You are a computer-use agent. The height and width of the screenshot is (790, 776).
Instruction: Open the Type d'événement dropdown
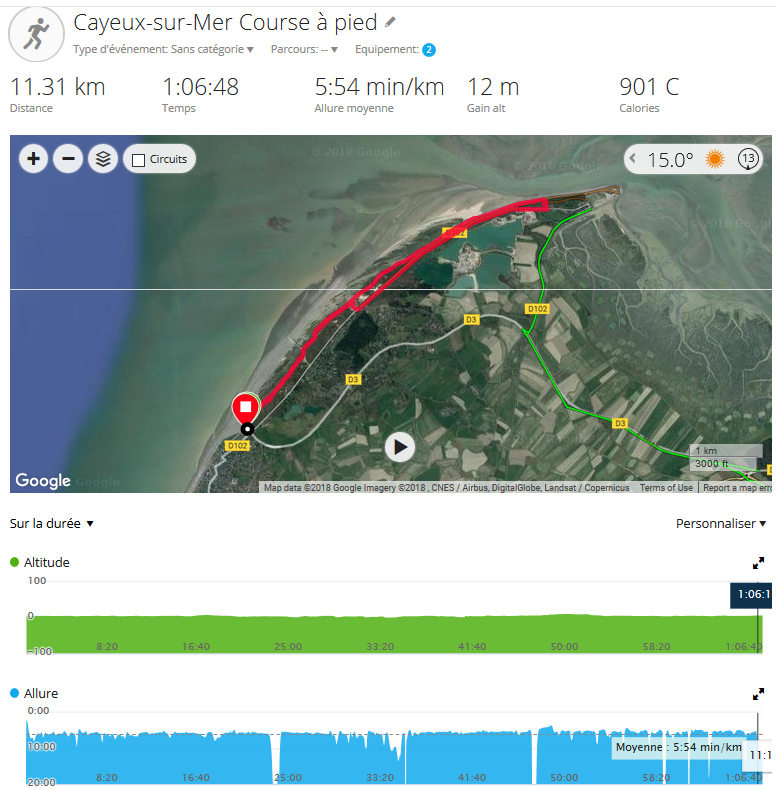pyautogui.click(x=163, y=49)
